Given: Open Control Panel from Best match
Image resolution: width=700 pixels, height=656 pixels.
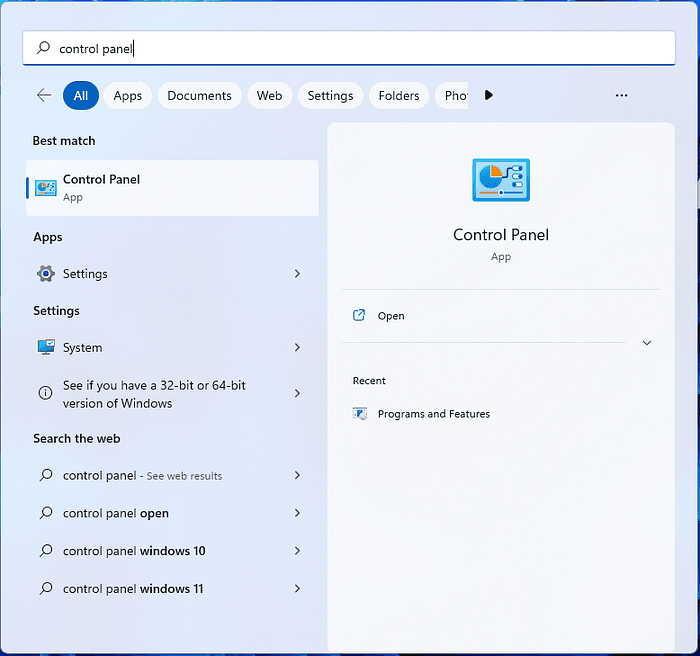Looking at the screenshot, I should coord(172,188).
